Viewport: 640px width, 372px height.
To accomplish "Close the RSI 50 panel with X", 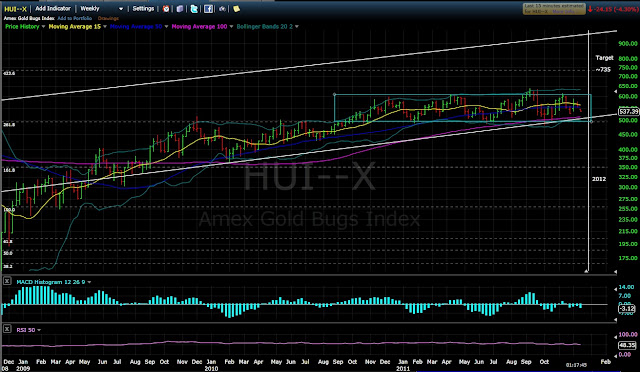I will point(7,329).
